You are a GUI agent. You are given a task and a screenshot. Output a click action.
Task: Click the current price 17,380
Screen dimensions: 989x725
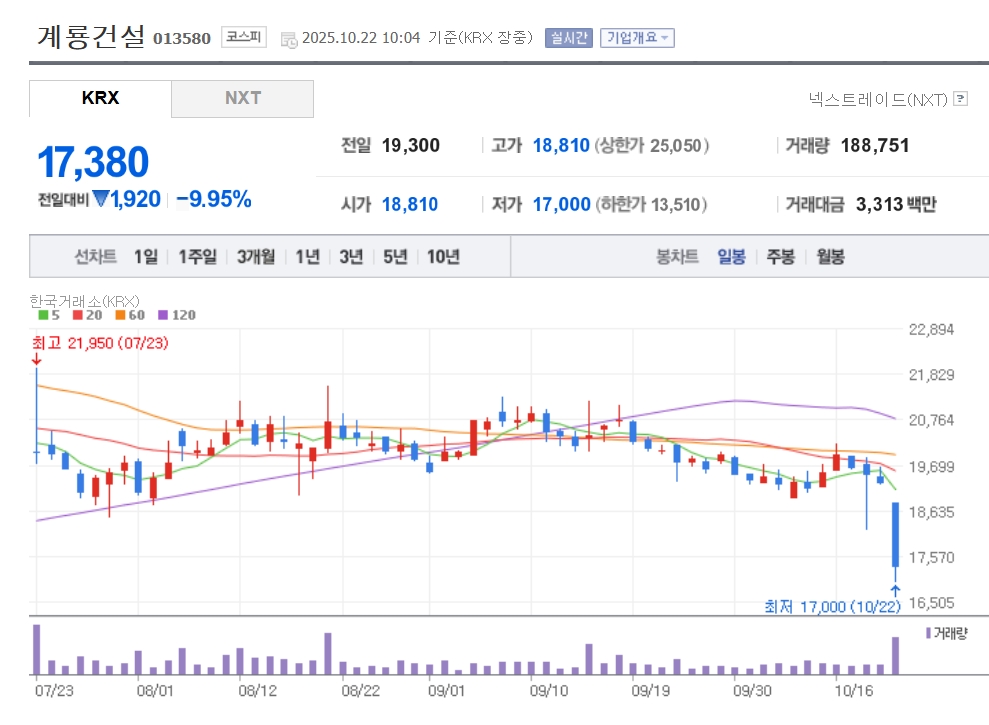click(x=93, y=162)
